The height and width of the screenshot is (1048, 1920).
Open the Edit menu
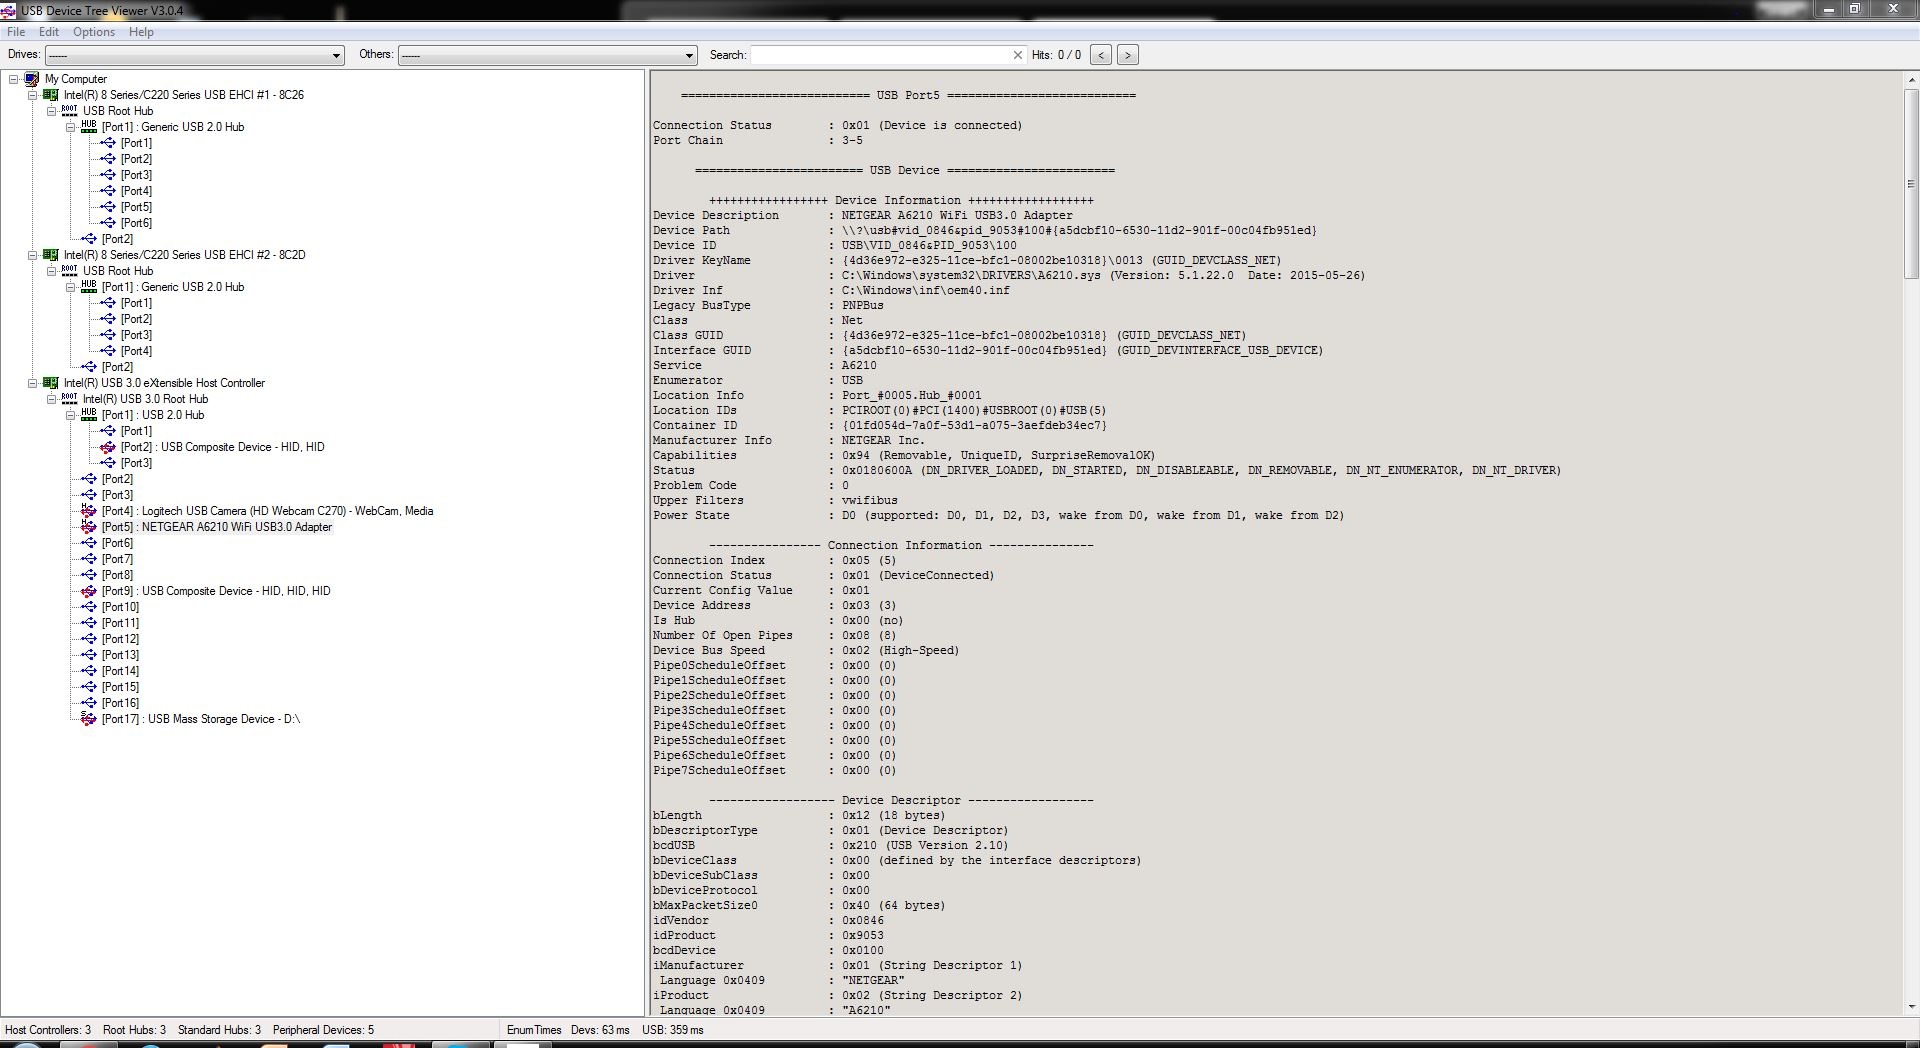pos(49,32)
